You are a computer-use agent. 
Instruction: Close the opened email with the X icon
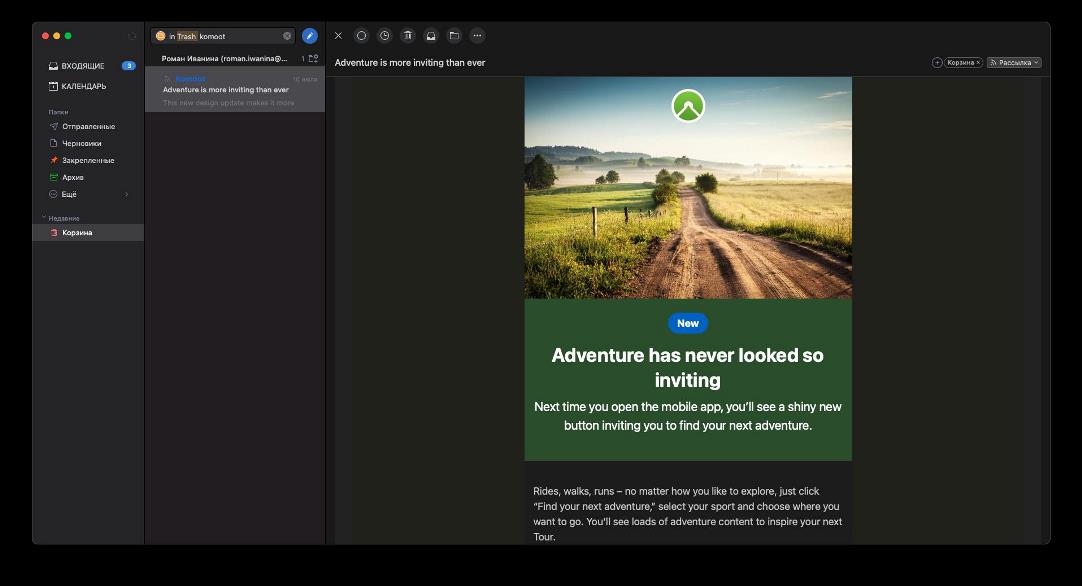click(x=338, y=36)
